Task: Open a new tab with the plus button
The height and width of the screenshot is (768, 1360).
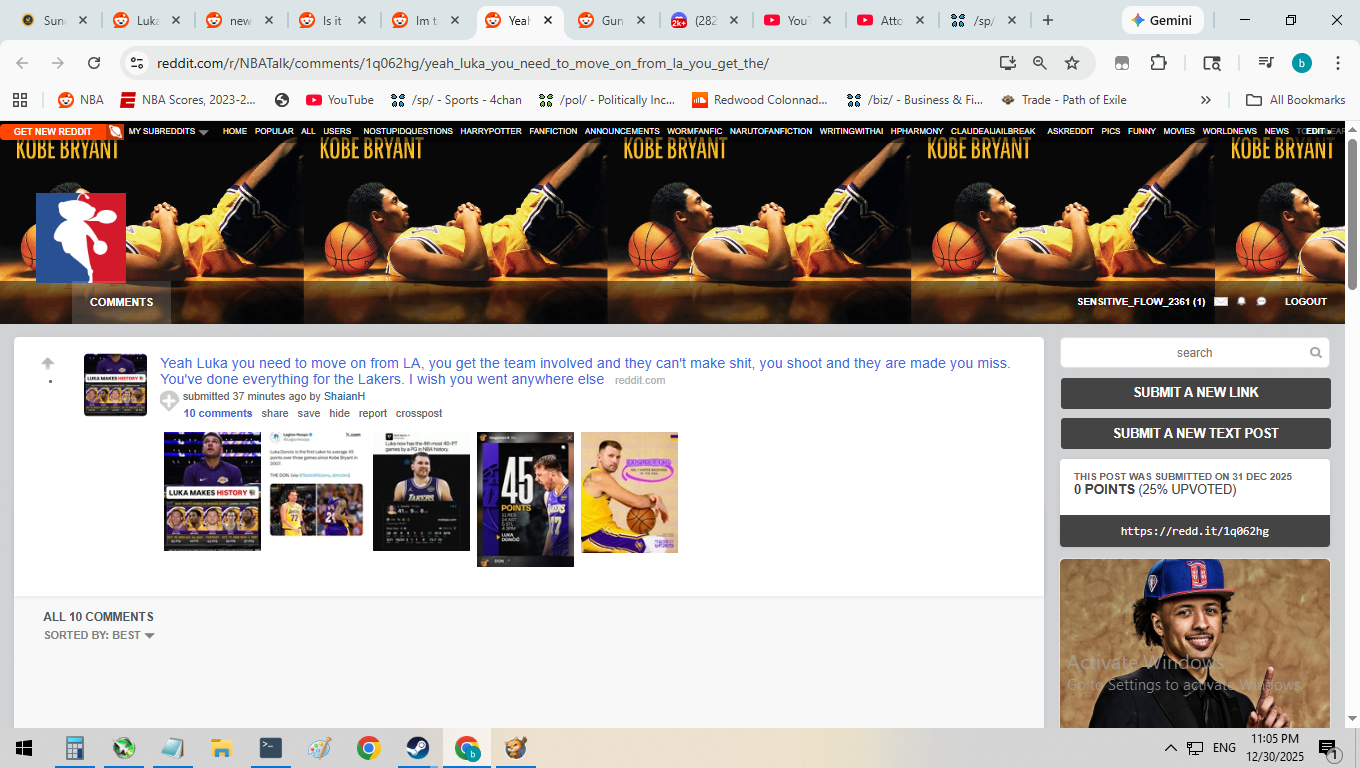Action: click(x=1047, y=20)
